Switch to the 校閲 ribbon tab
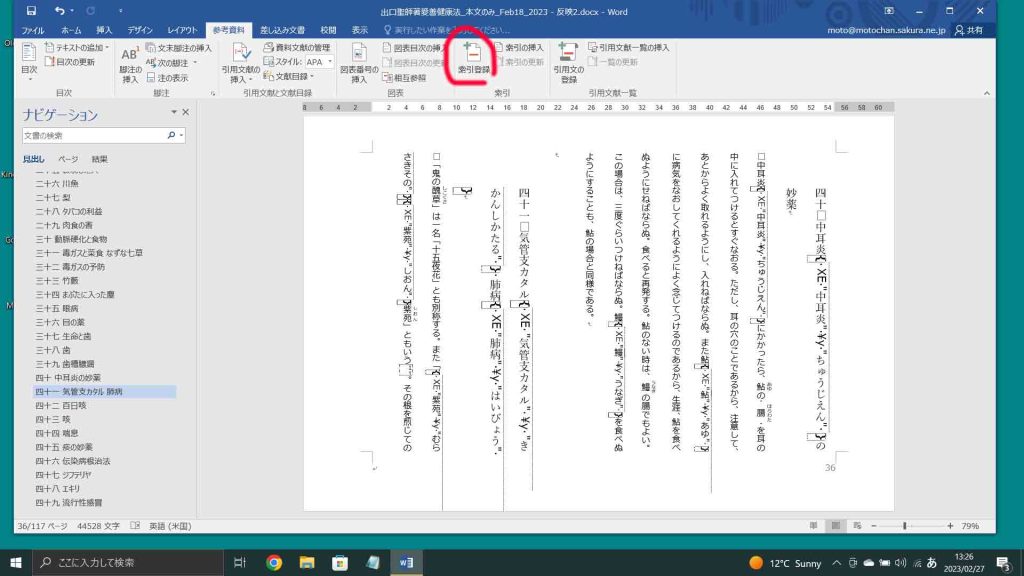The image size is (1024, 576). pyautogui.click(x=328, y=30)
